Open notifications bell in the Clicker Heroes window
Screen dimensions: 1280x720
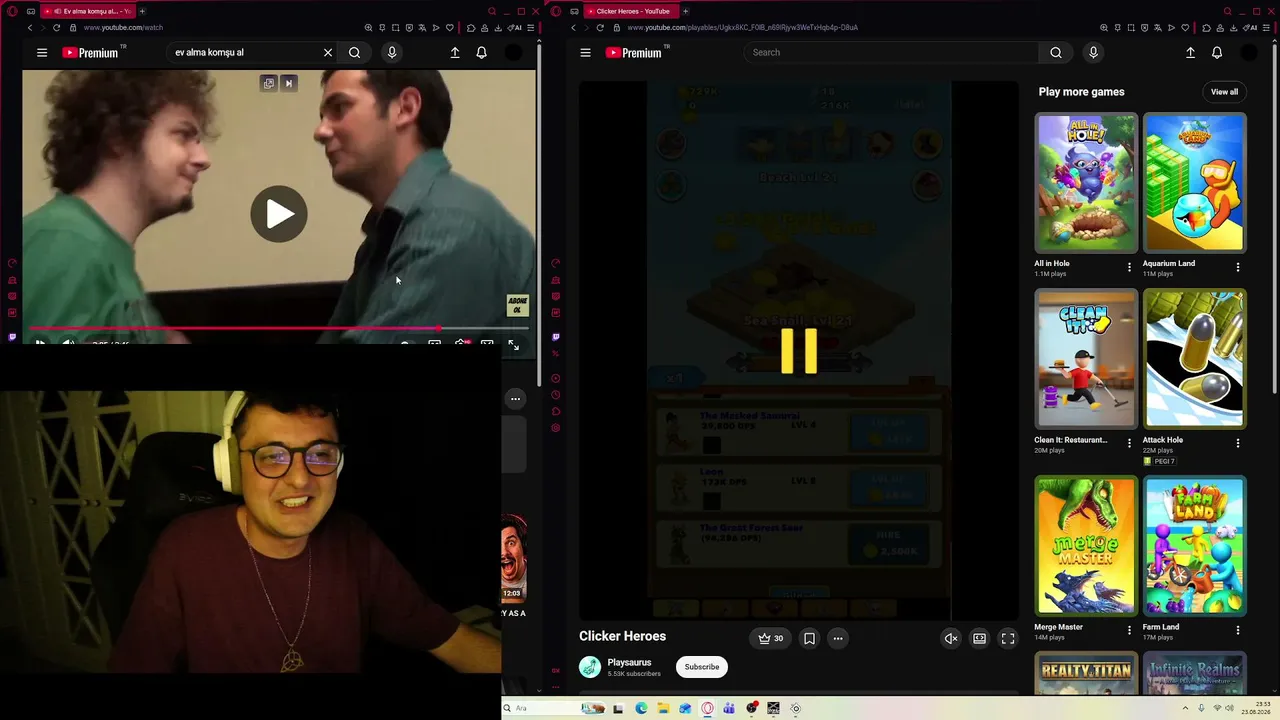1217,53
